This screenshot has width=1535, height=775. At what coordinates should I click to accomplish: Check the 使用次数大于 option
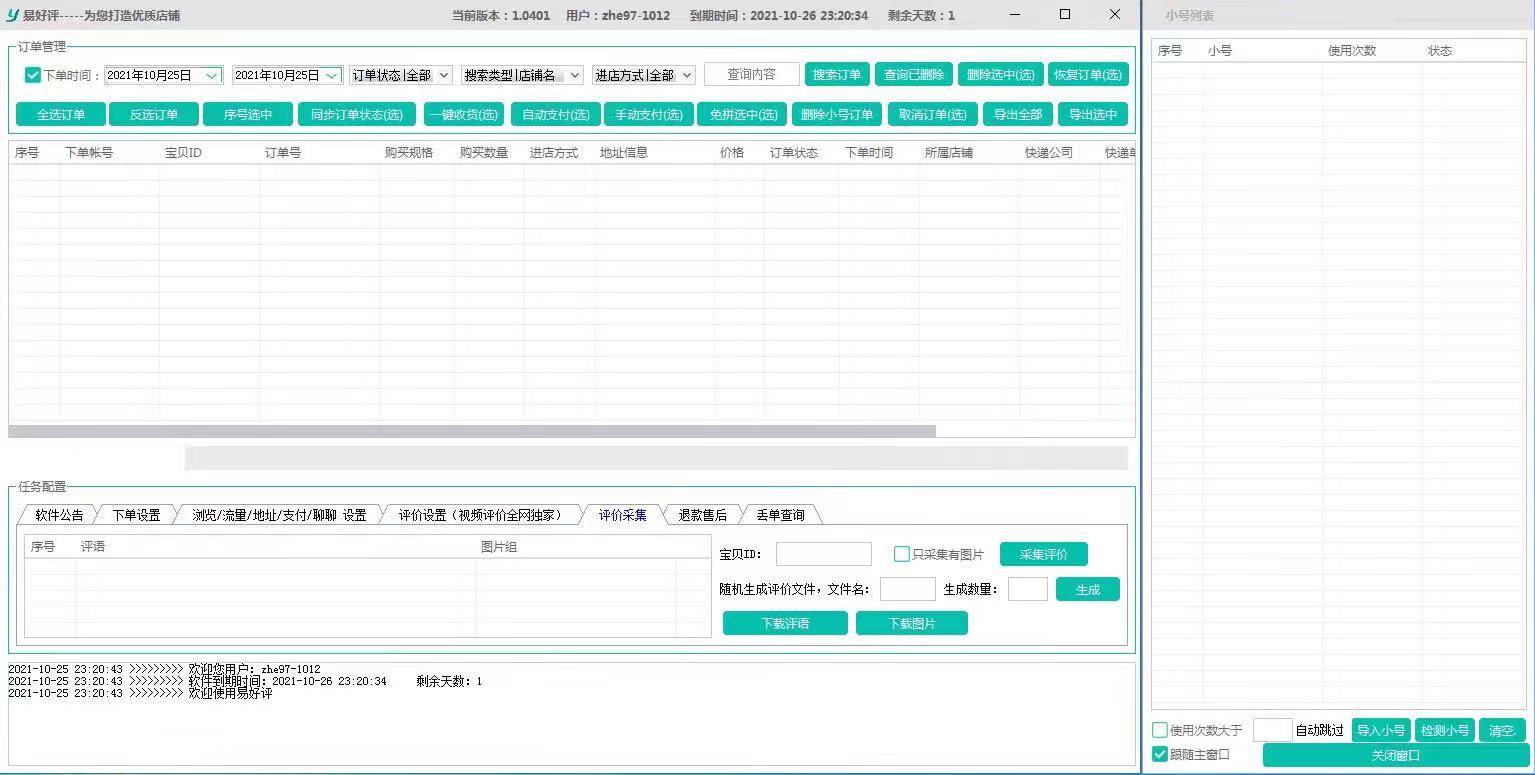1160,730
